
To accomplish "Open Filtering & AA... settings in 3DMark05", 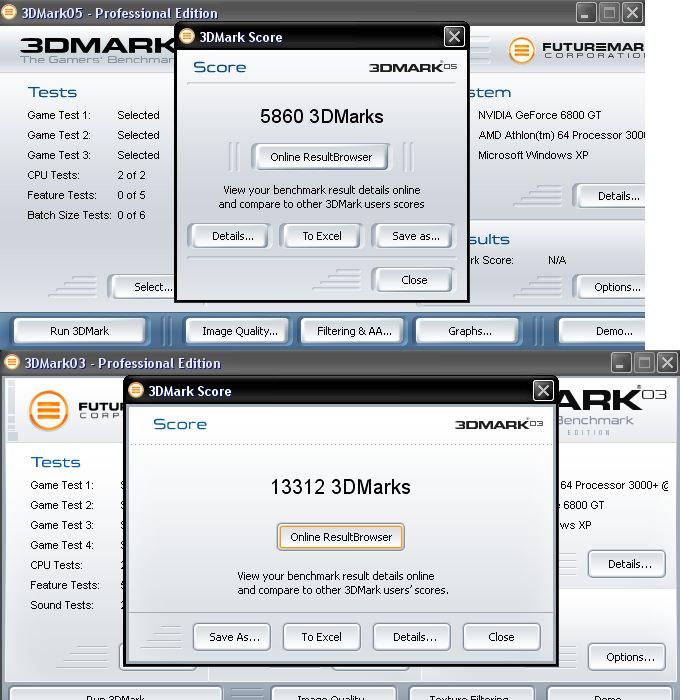I will pyautogui.click(x=353, y=331).
